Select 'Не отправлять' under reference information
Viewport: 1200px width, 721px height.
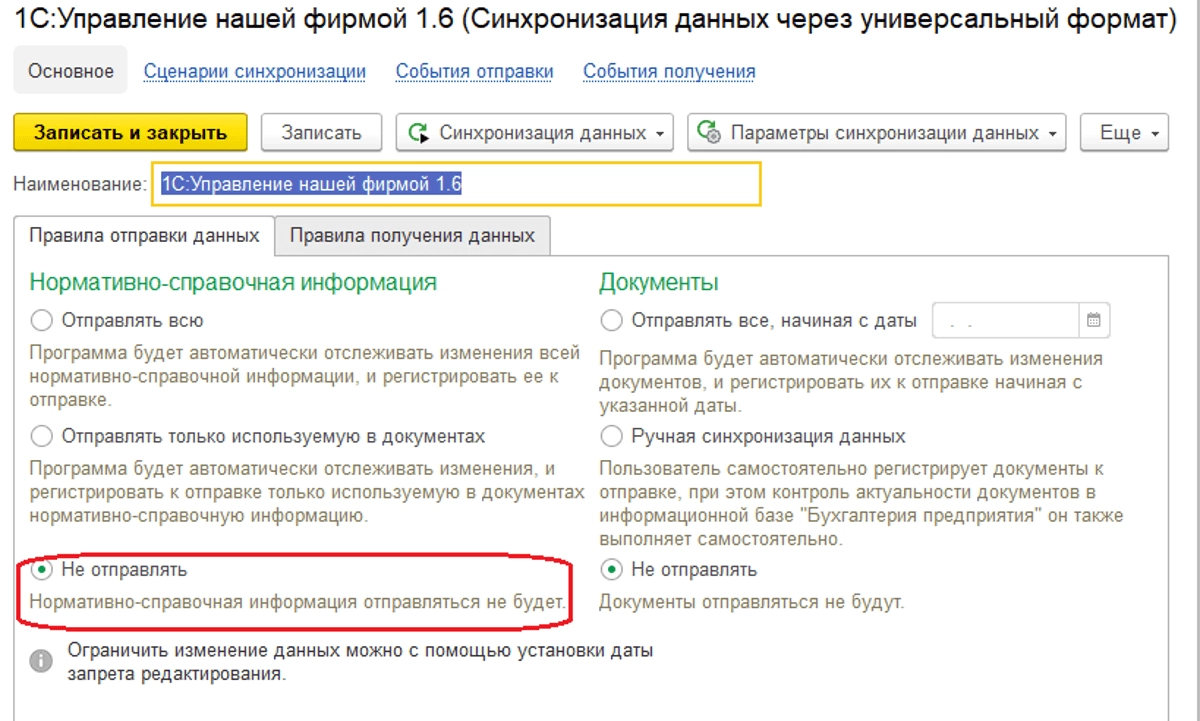[x=41, y=570]
